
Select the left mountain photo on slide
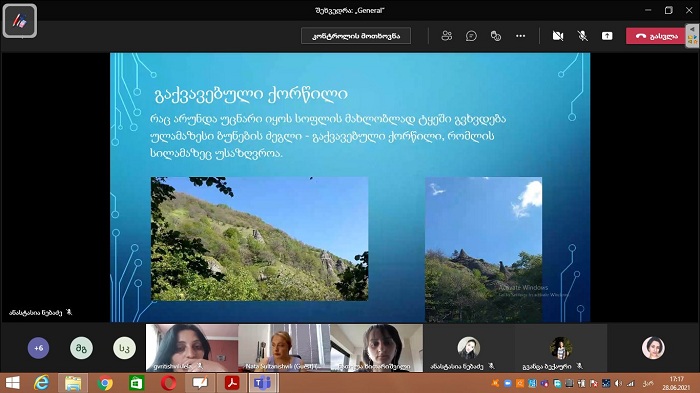click(259, 238)
